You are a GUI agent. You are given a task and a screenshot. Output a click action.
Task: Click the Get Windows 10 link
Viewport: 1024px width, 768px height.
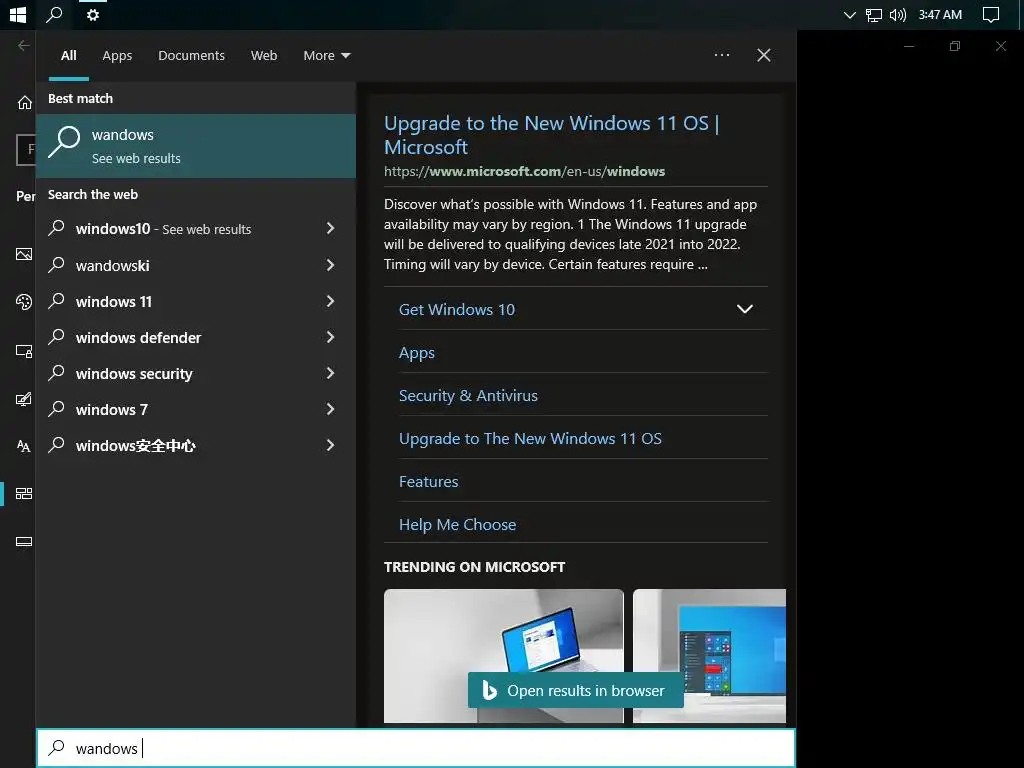pyautogui.click(x=456, y=309)
